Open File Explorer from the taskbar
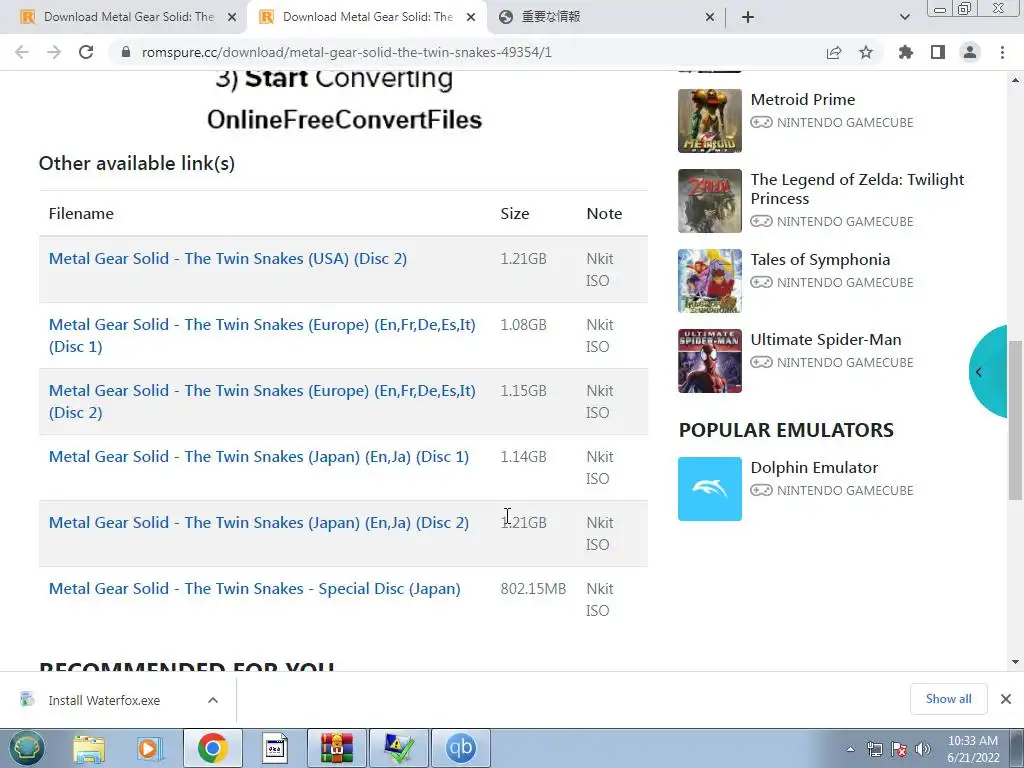 coord(89,748)
